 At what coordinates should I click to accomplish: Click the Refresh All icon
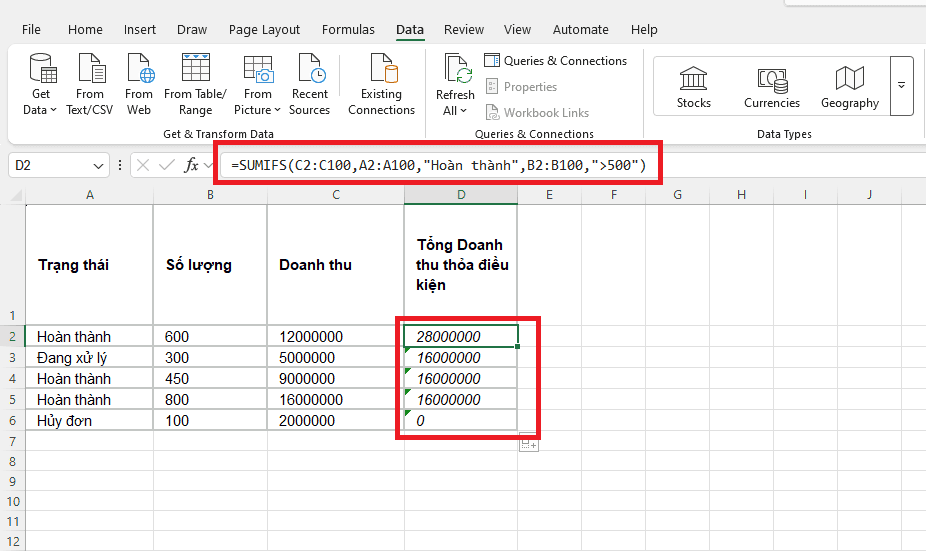[x=457, y=68]
